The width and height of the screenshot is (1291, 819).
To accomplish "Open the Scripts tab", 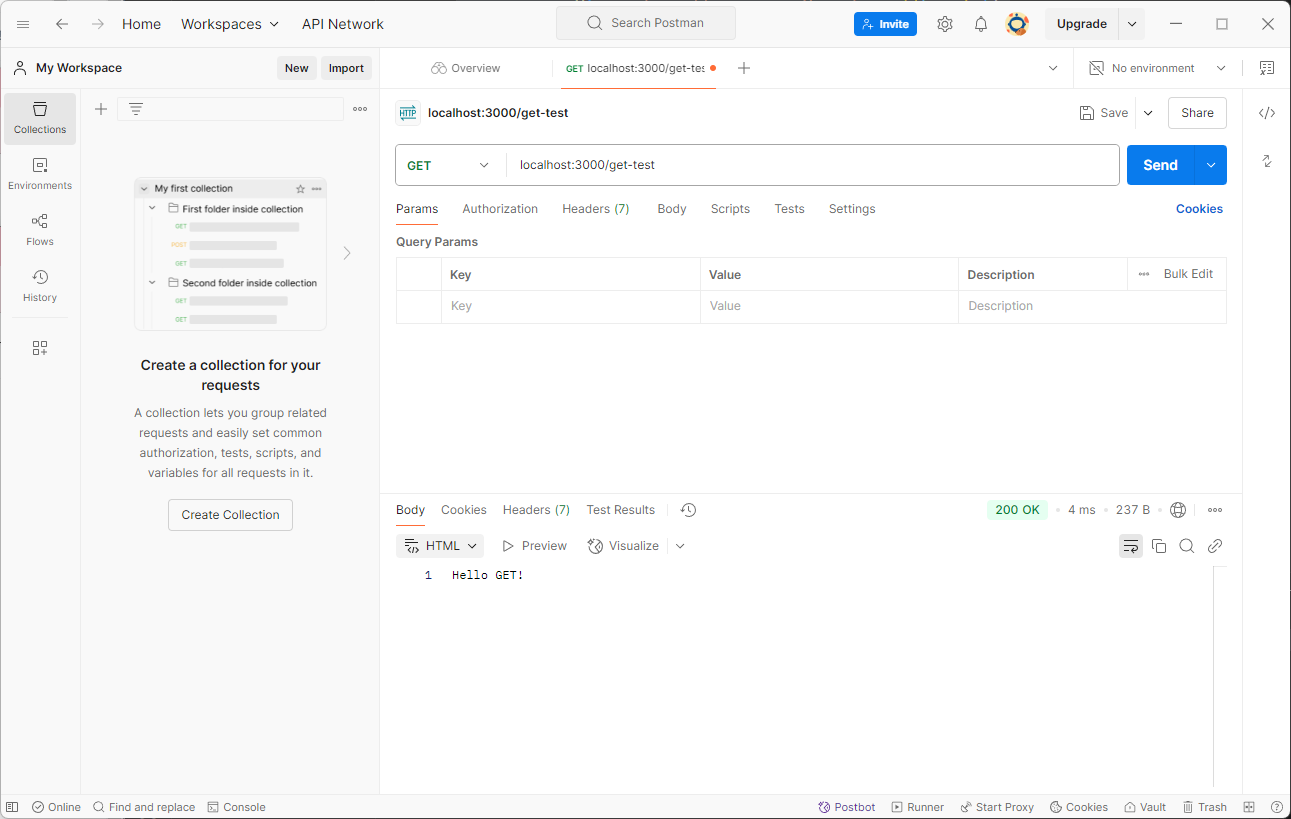I will [730, 209].
